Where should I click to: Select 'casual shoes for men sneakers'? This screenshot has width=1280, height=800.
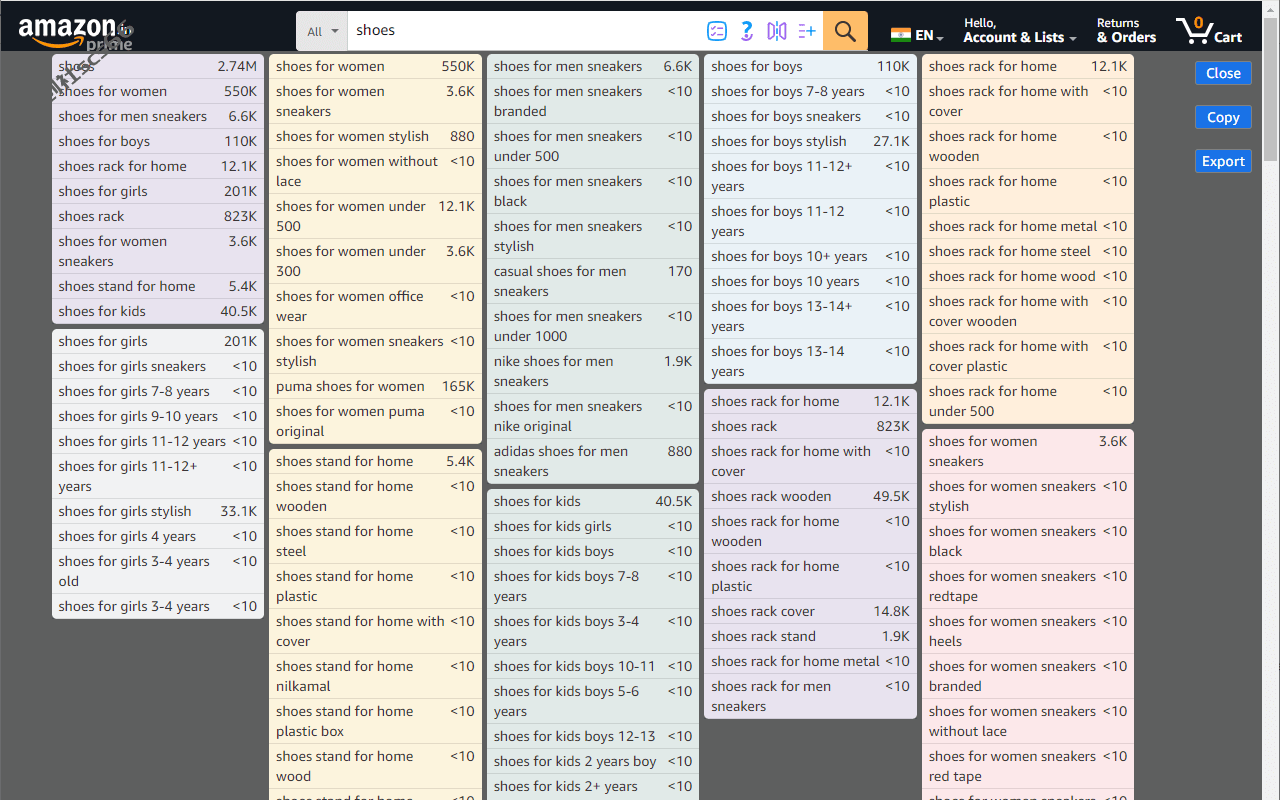(593, 281)
